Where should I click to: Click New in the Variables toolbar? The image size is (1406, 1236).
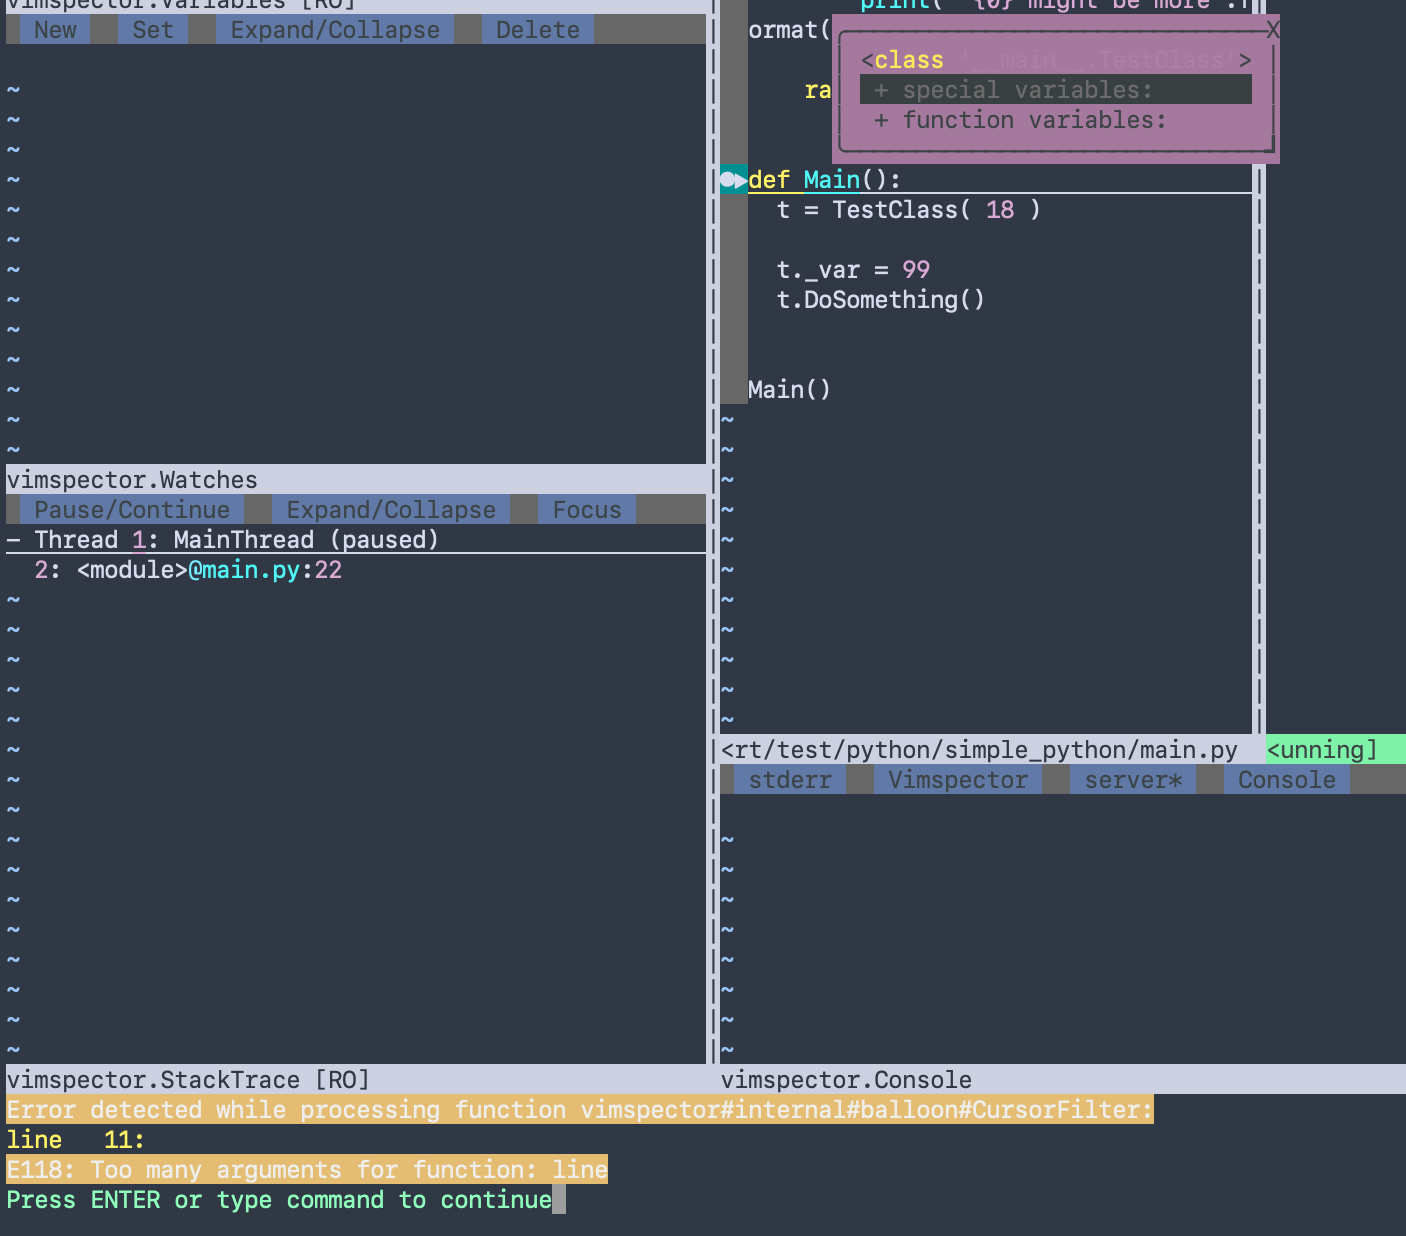point(54,29)
